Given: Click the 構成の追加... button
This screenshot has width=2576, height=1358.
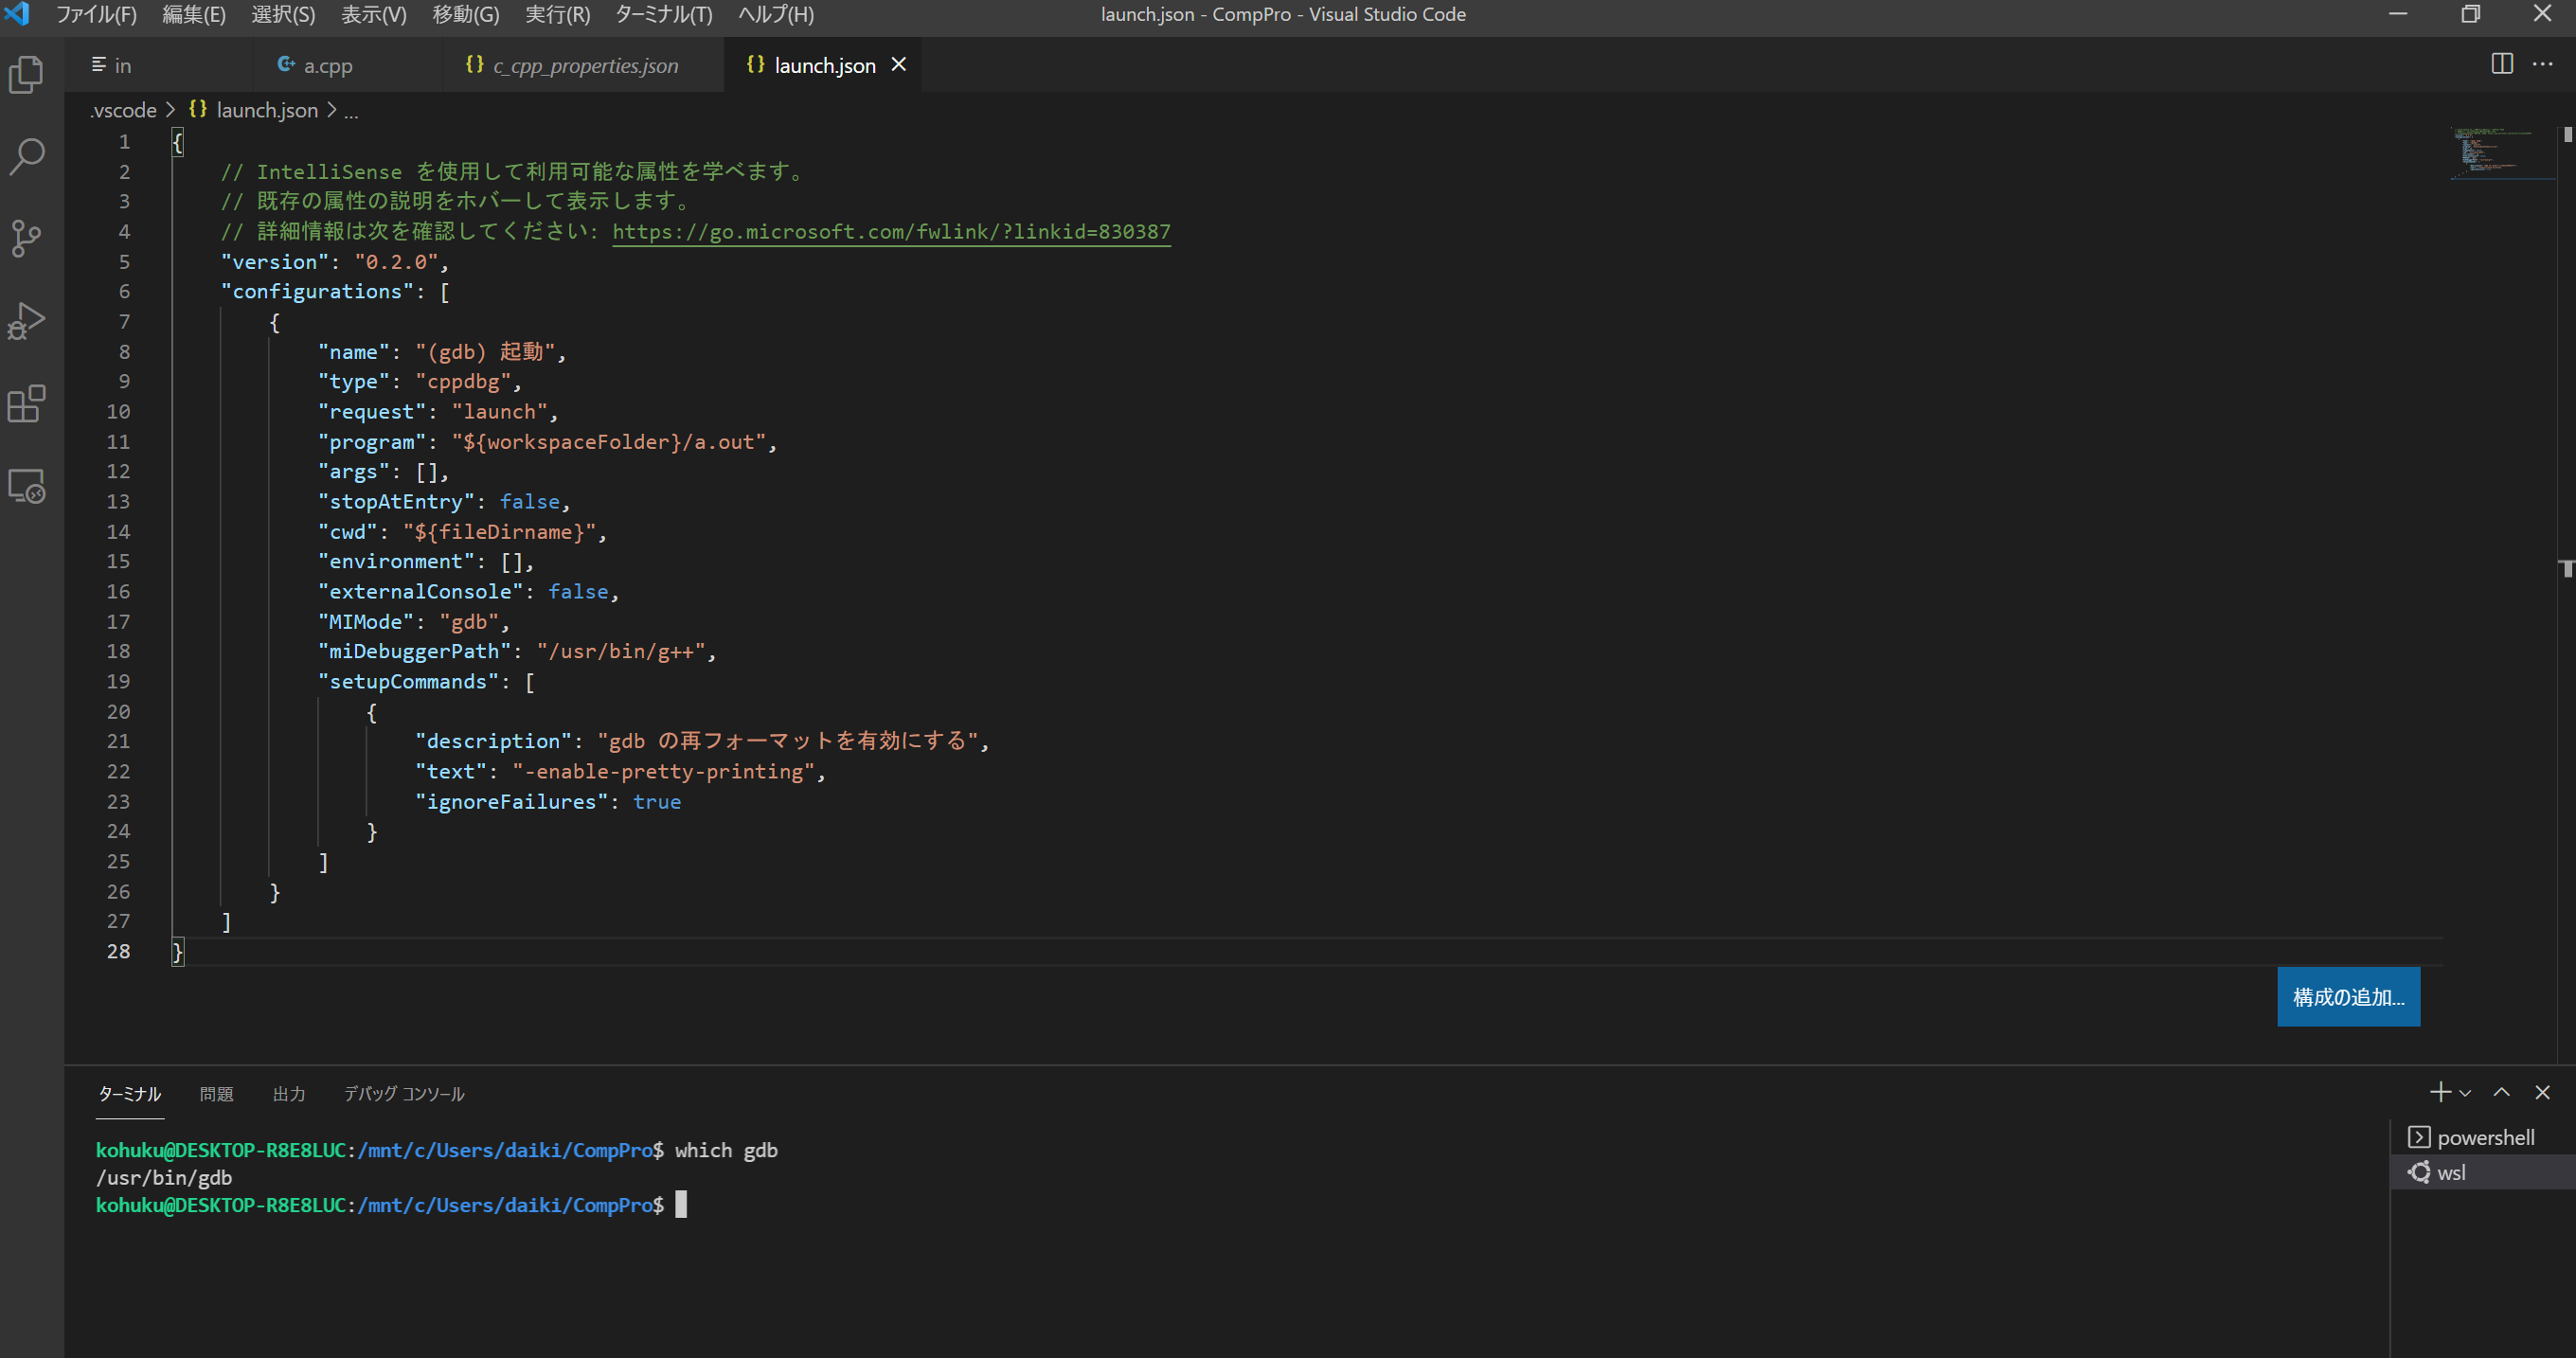Looking at the screenshot, I should pyautogui.click(x=2347, y=996).
